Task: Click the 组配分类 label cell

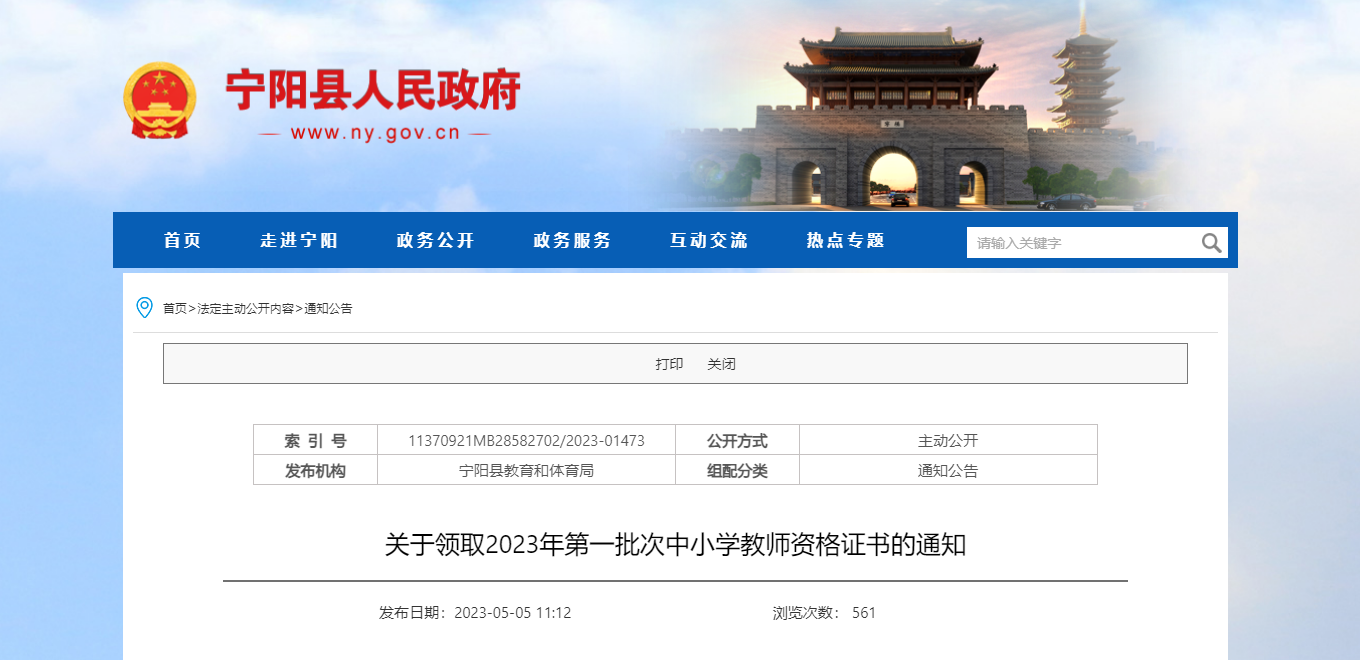Action: [737, 470]
